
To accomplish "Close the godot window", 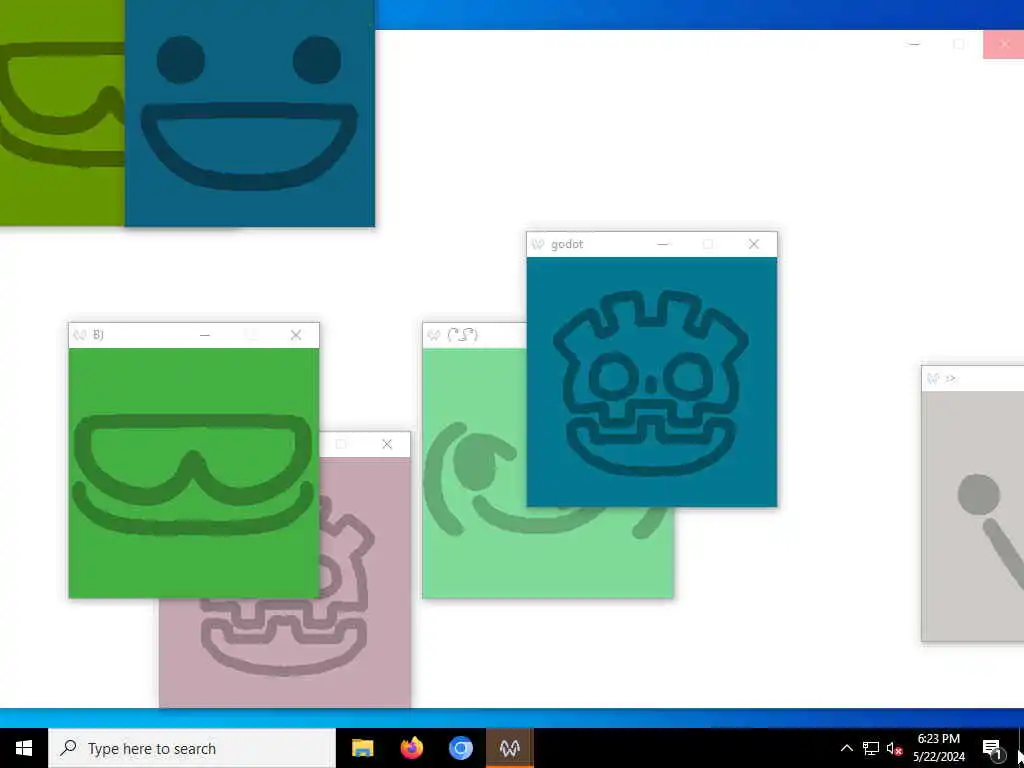I will click(754, 244).
